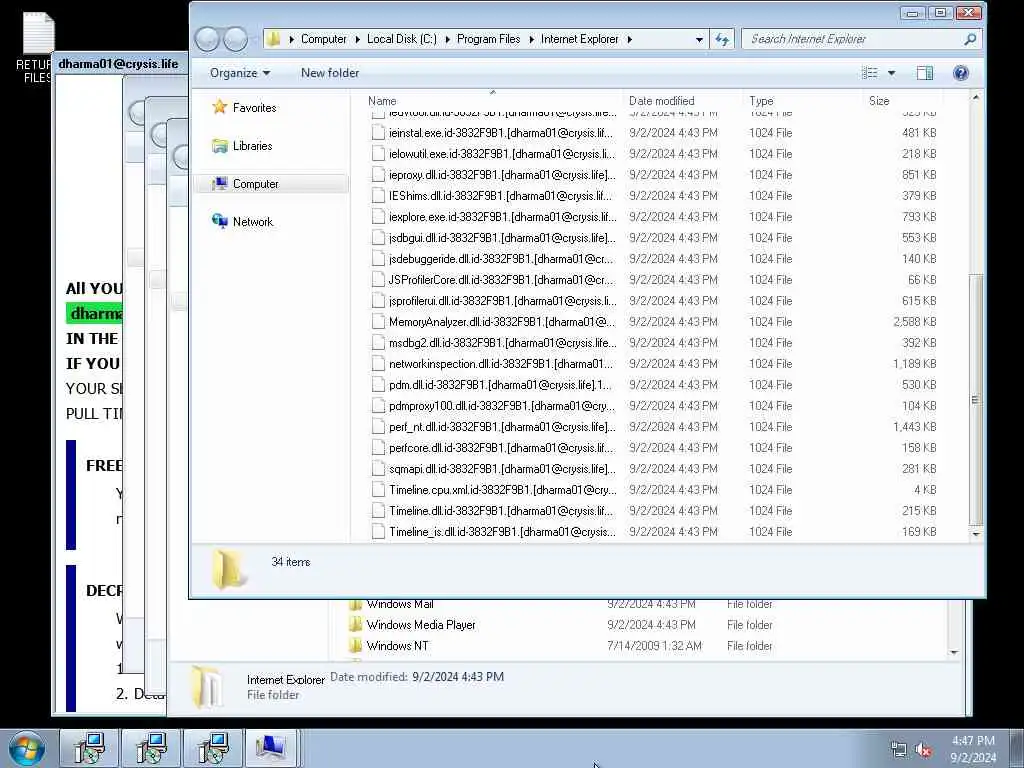Screen dimensions: 1024x768
Task: Click Local Disk (C:) in the breadcrumb
Action: (x=402, y=39)
